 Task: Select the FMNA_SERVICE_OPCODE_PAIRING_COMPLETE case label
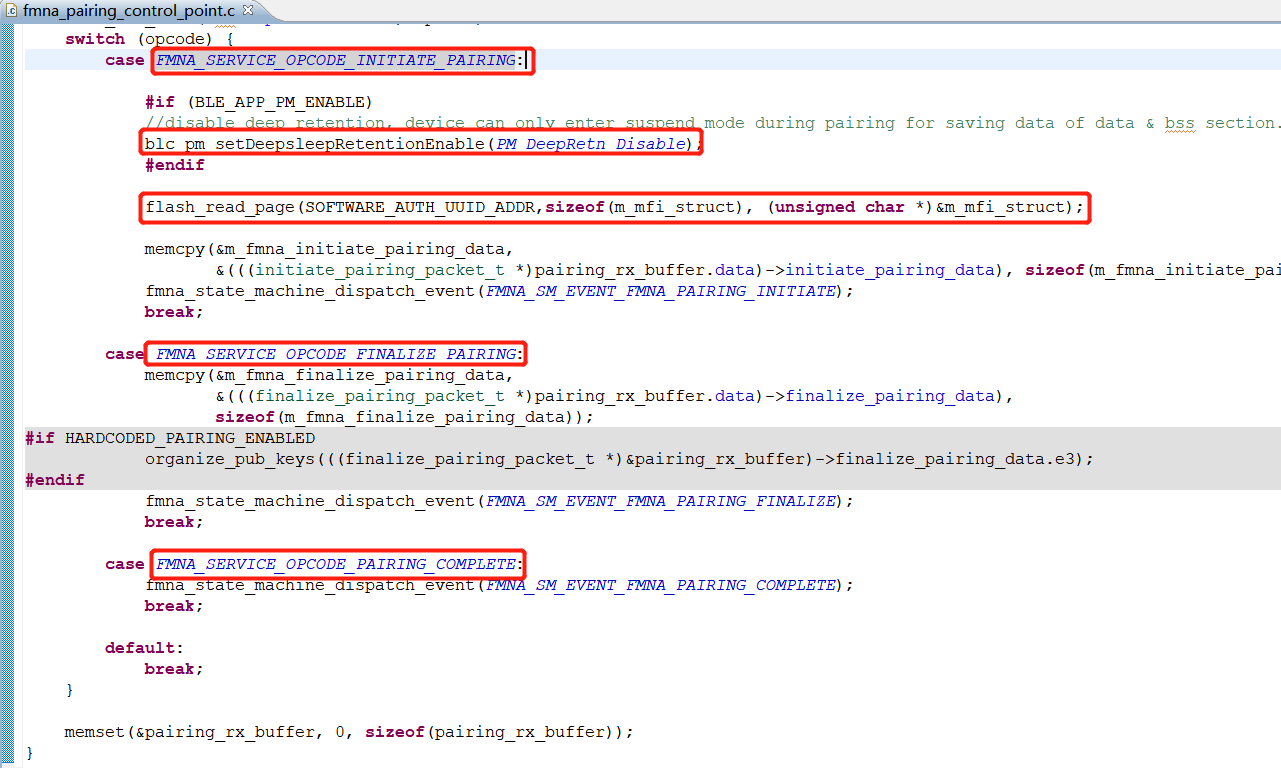[335, 563]
